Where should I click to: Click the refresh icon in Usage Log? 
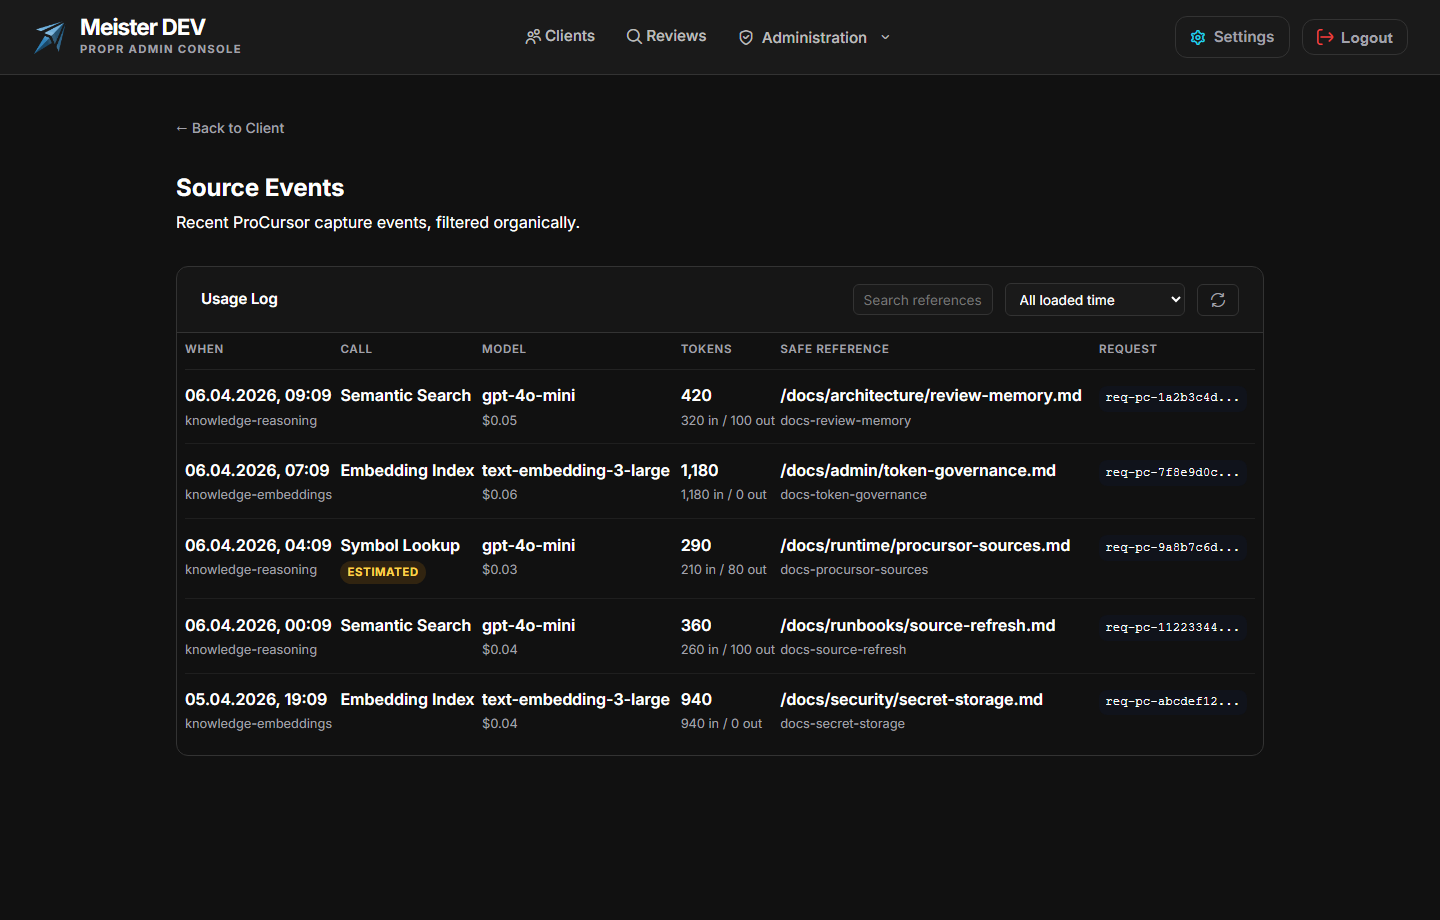coord(1218,300)
